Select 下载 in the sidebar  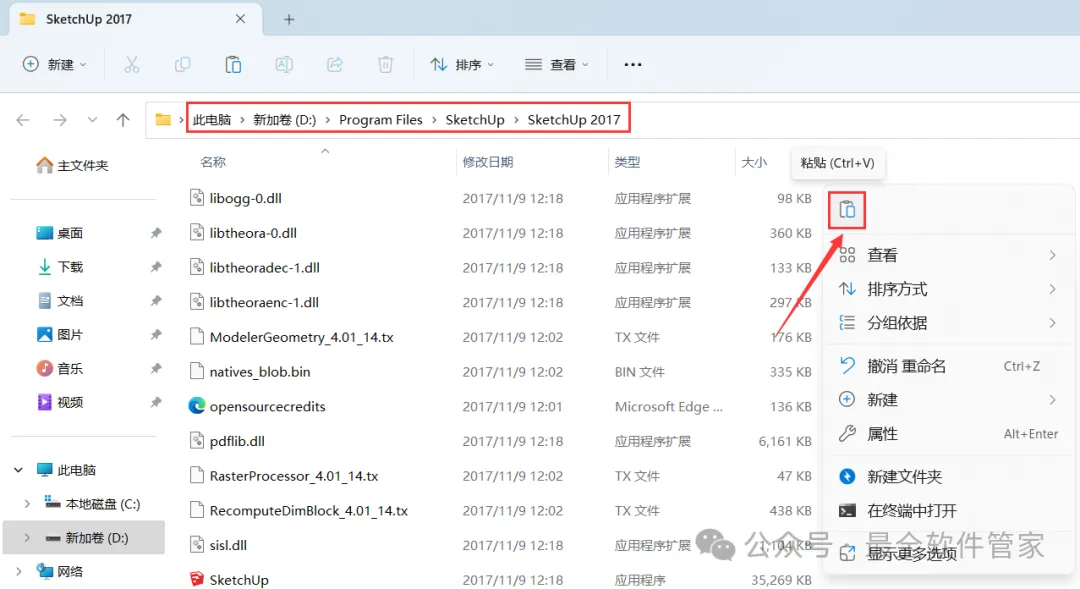(x=59, y=267)
